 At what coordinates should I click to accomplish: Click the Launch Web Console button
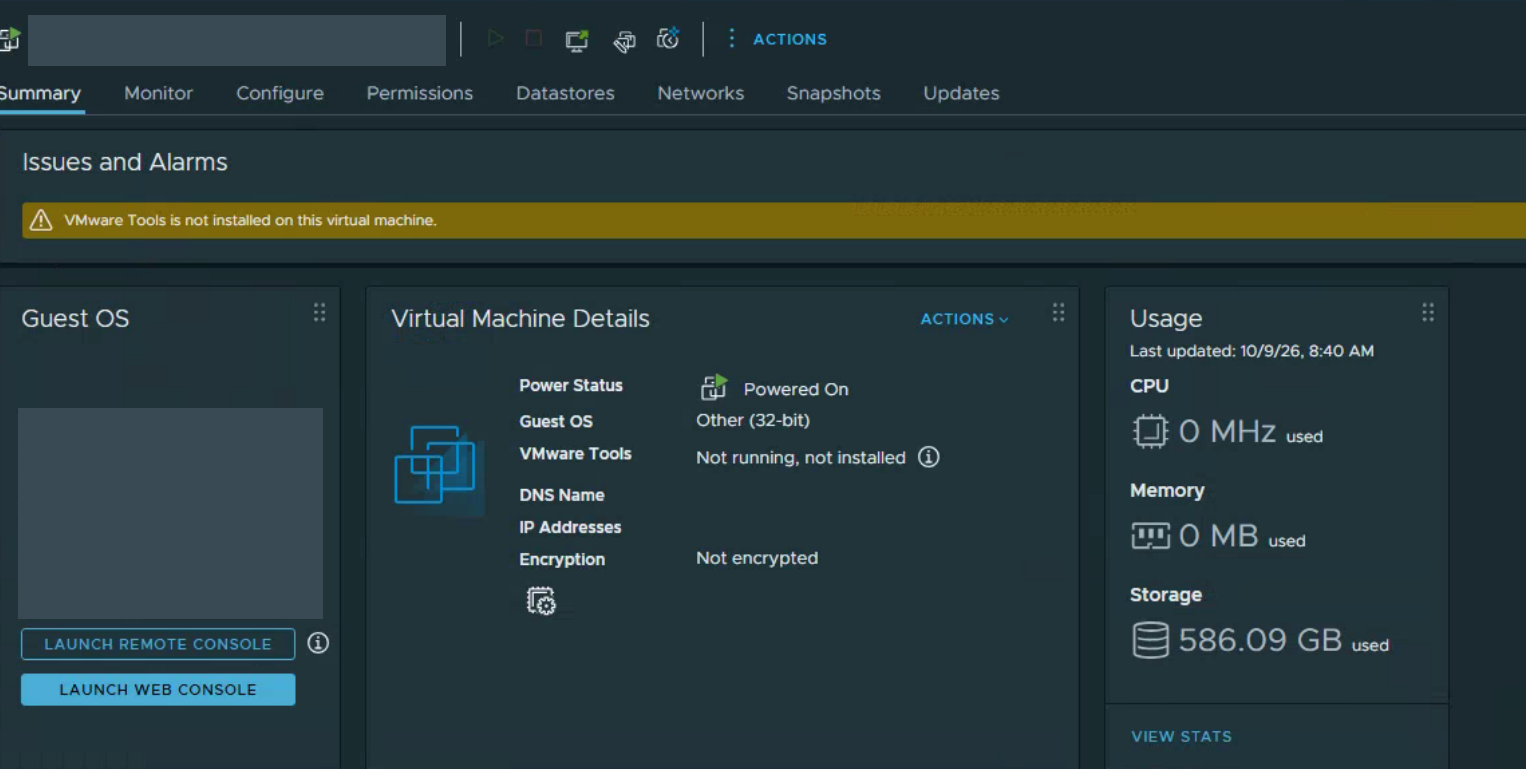[x=158, y=689]
